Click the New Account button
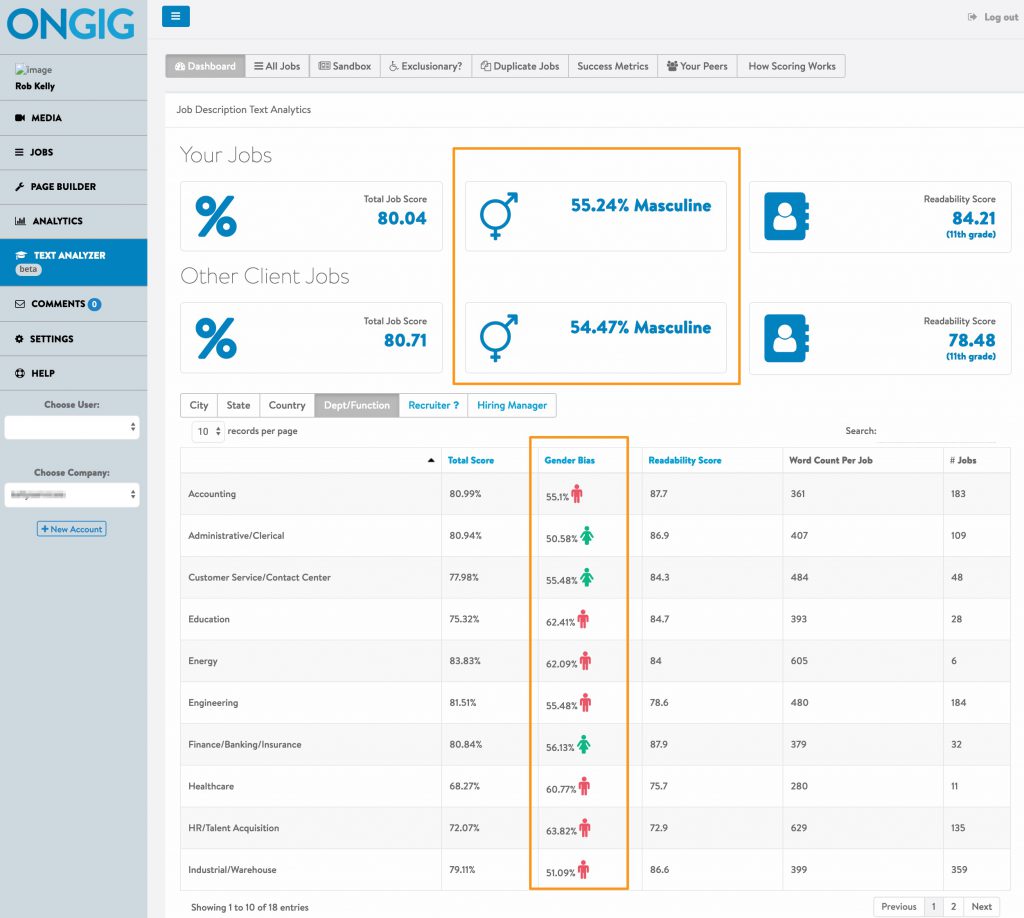The height and width of the screenshot is (918, 1024). click(x=72, y=529)
